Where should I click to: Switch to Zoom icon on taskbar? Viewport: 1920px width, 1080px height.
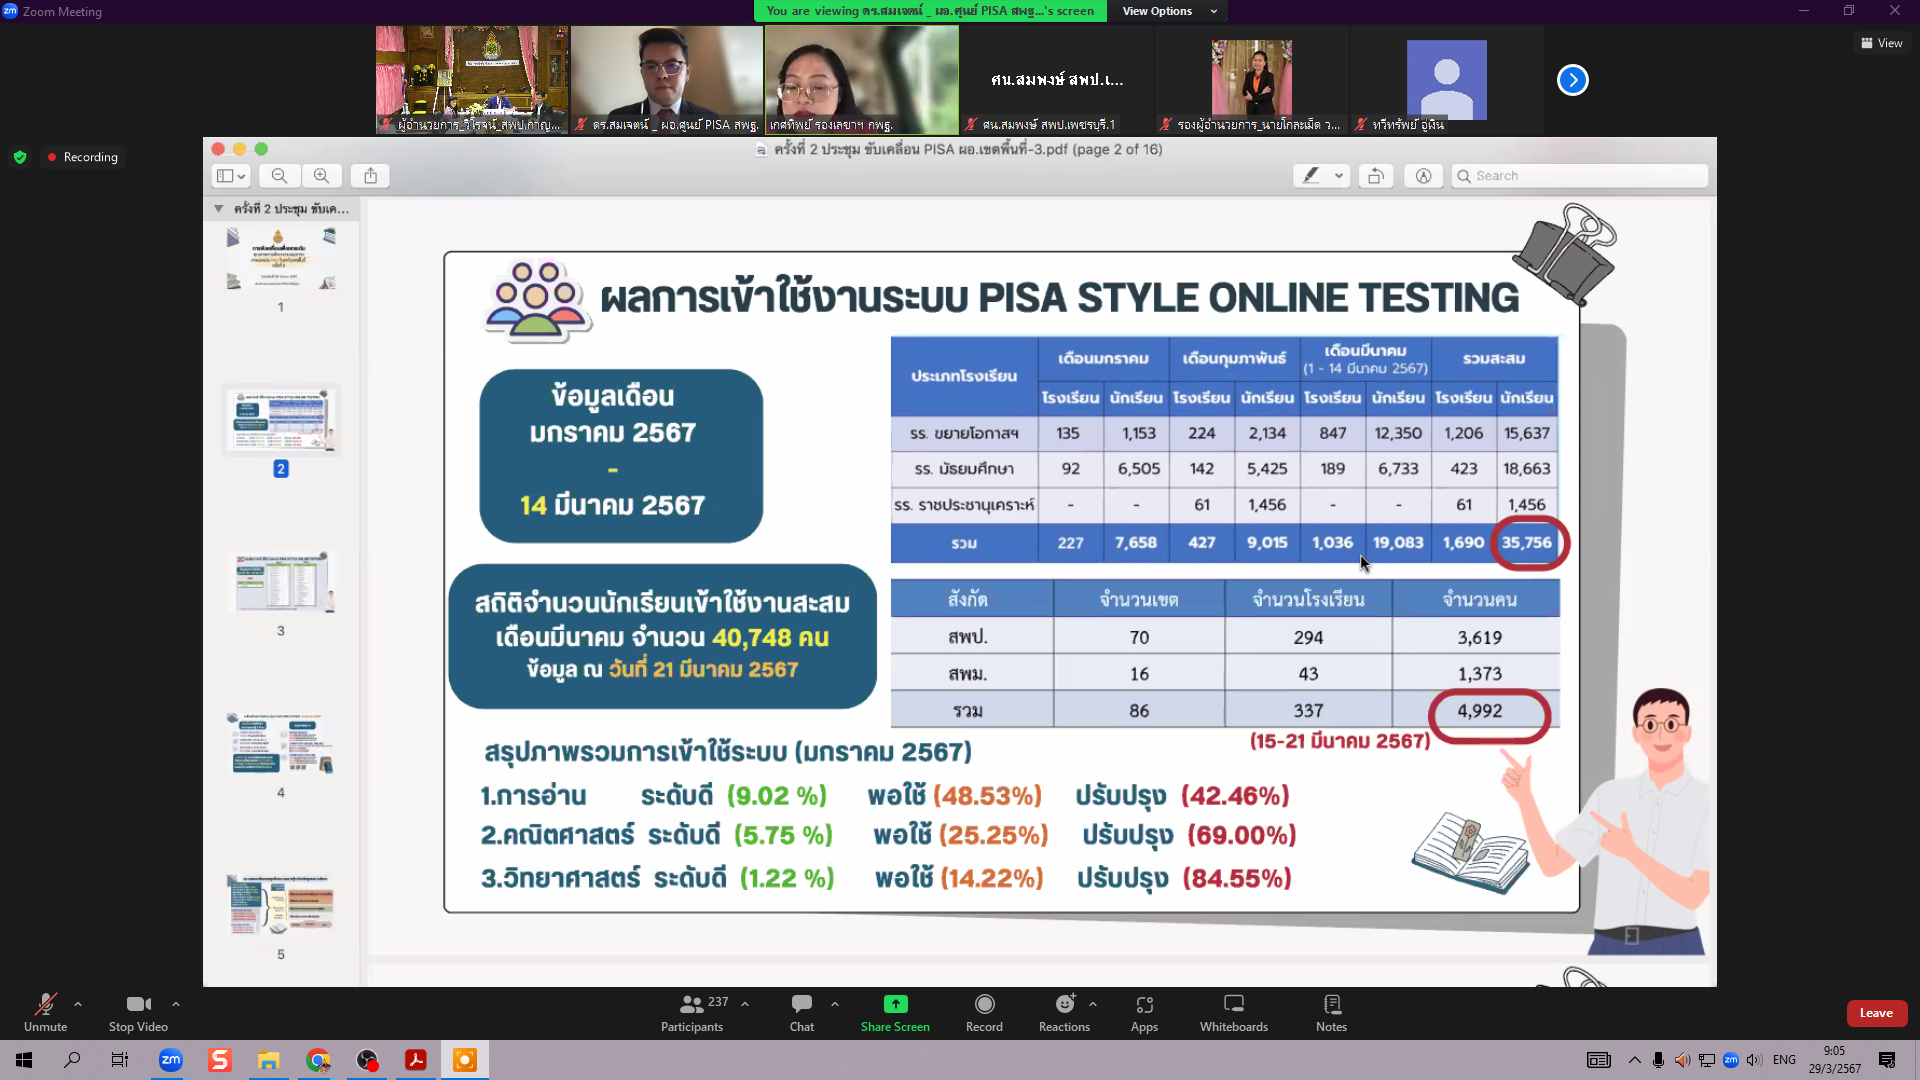pyautogui.click(x=171, y=1060)
